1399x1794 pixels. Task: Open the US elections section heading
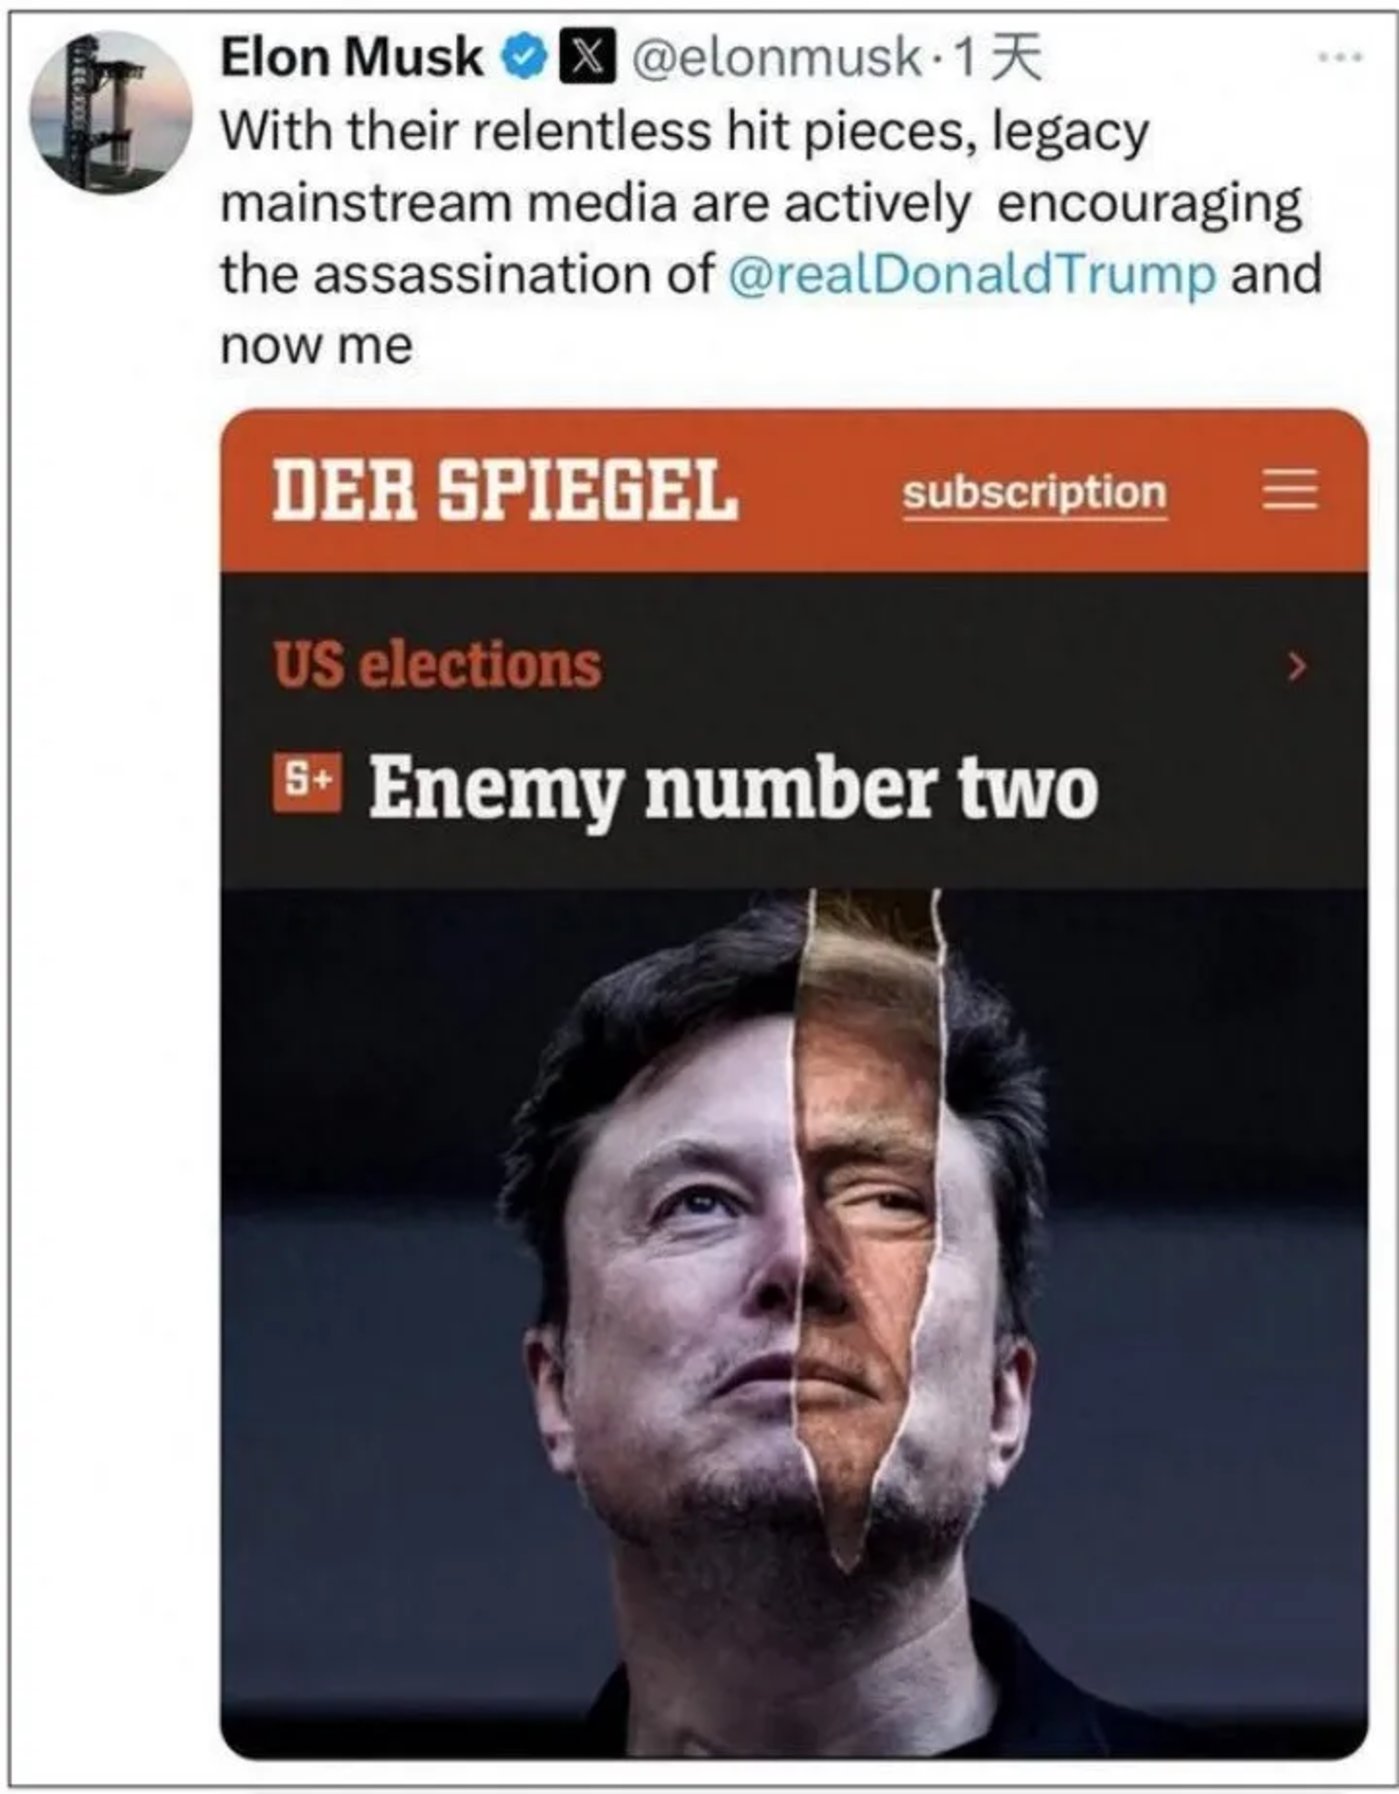click(438, 665)
